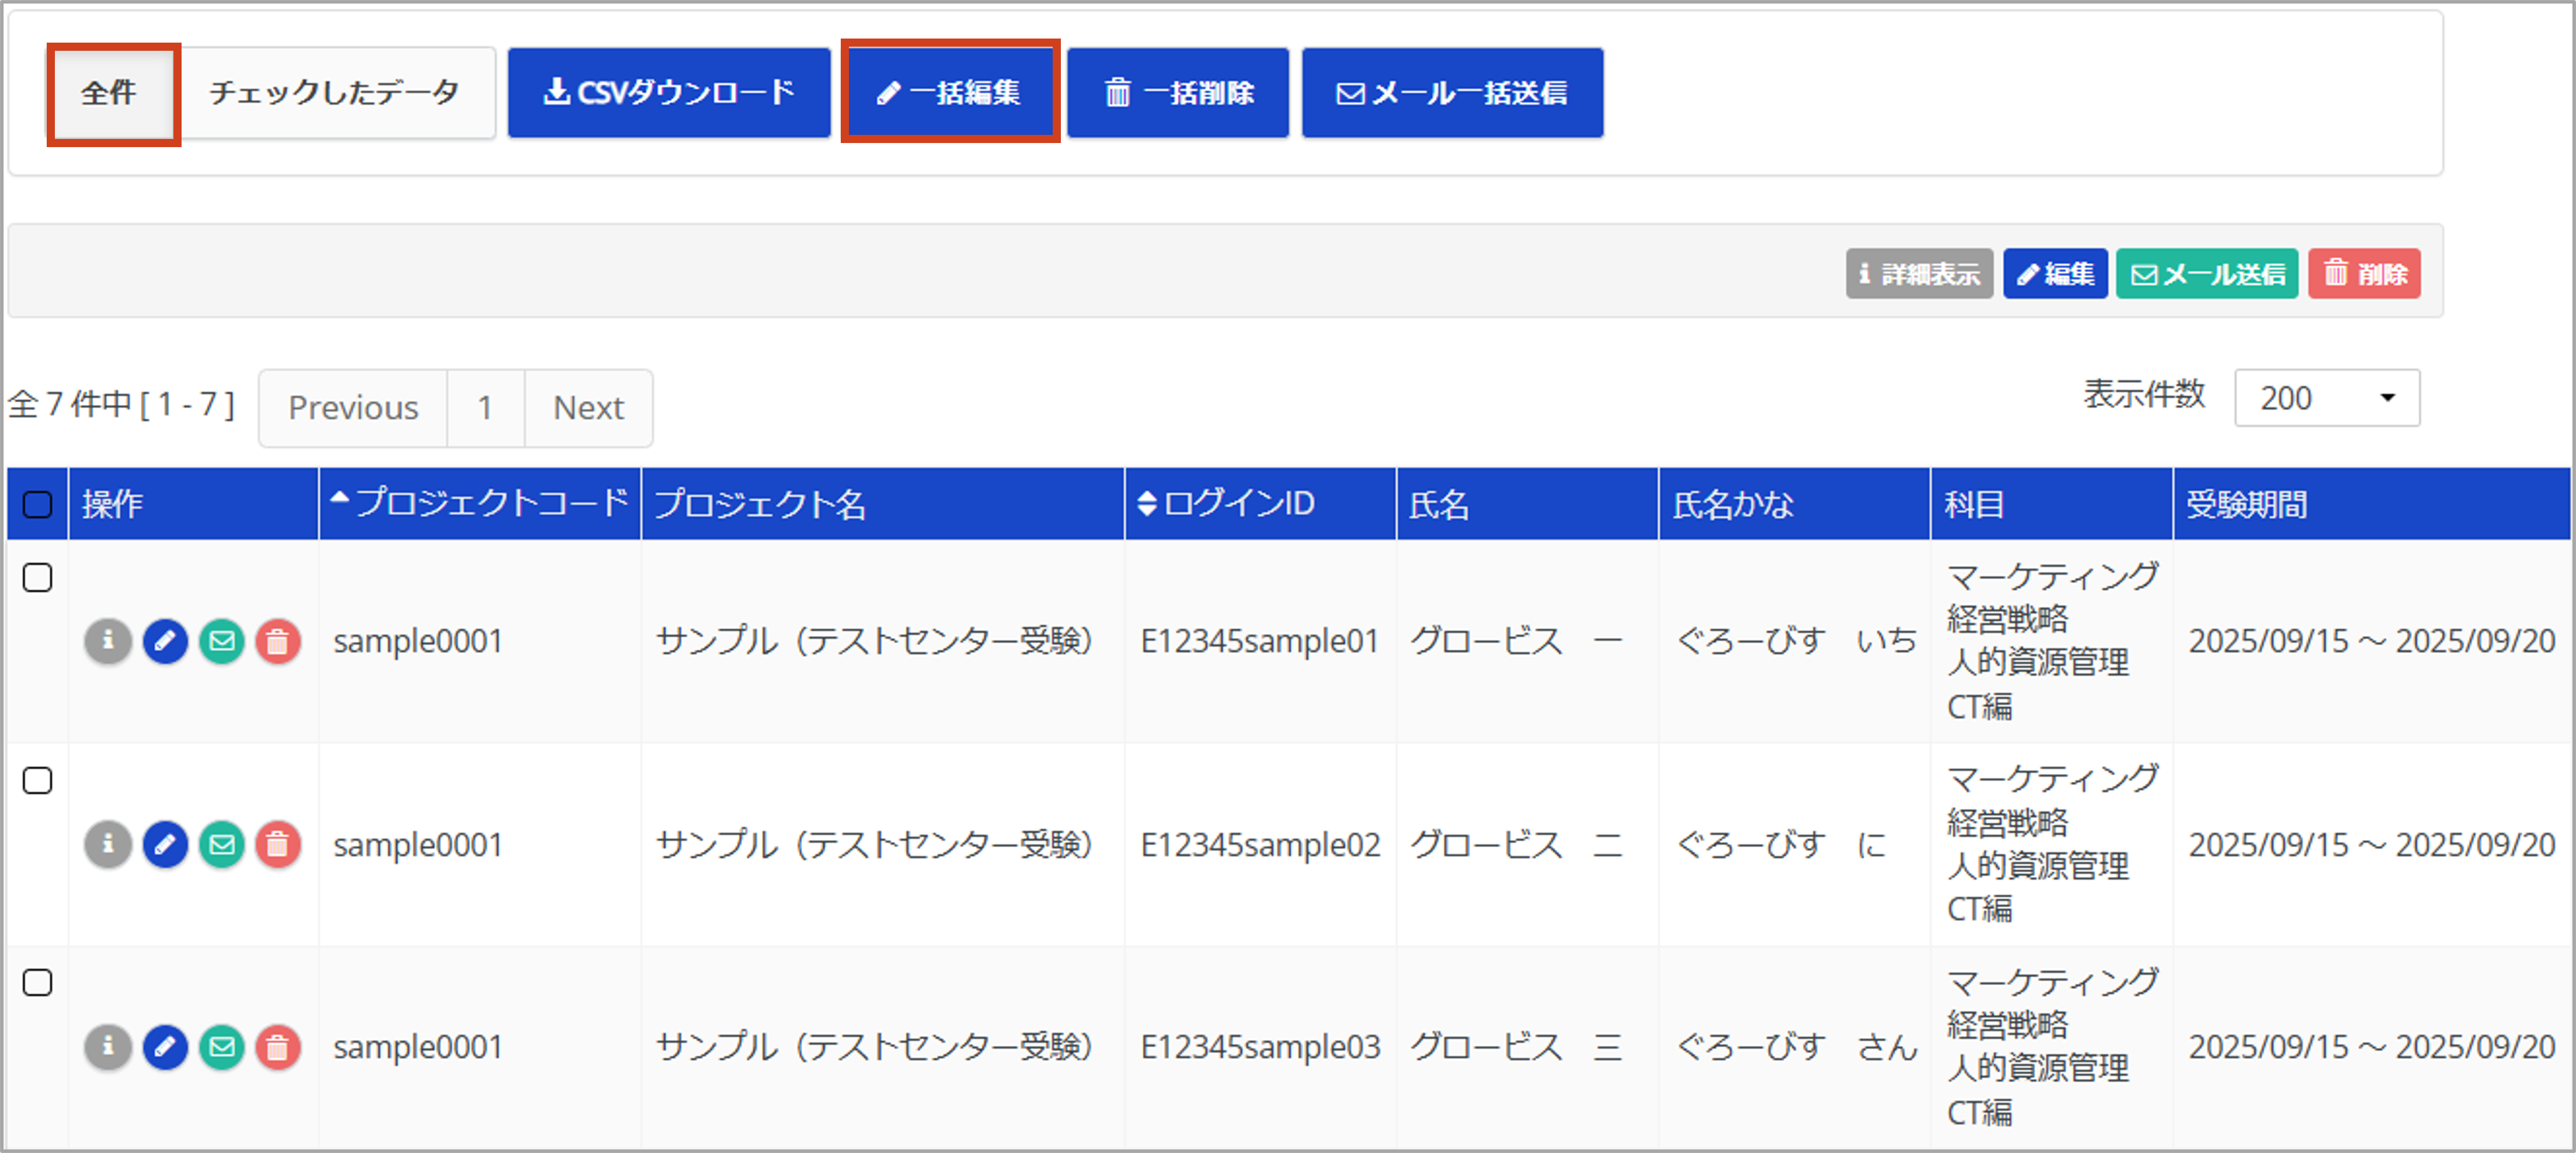Click the 全 7 件中 [ 1 - 7 ] count text

click(x=122, y=404)
